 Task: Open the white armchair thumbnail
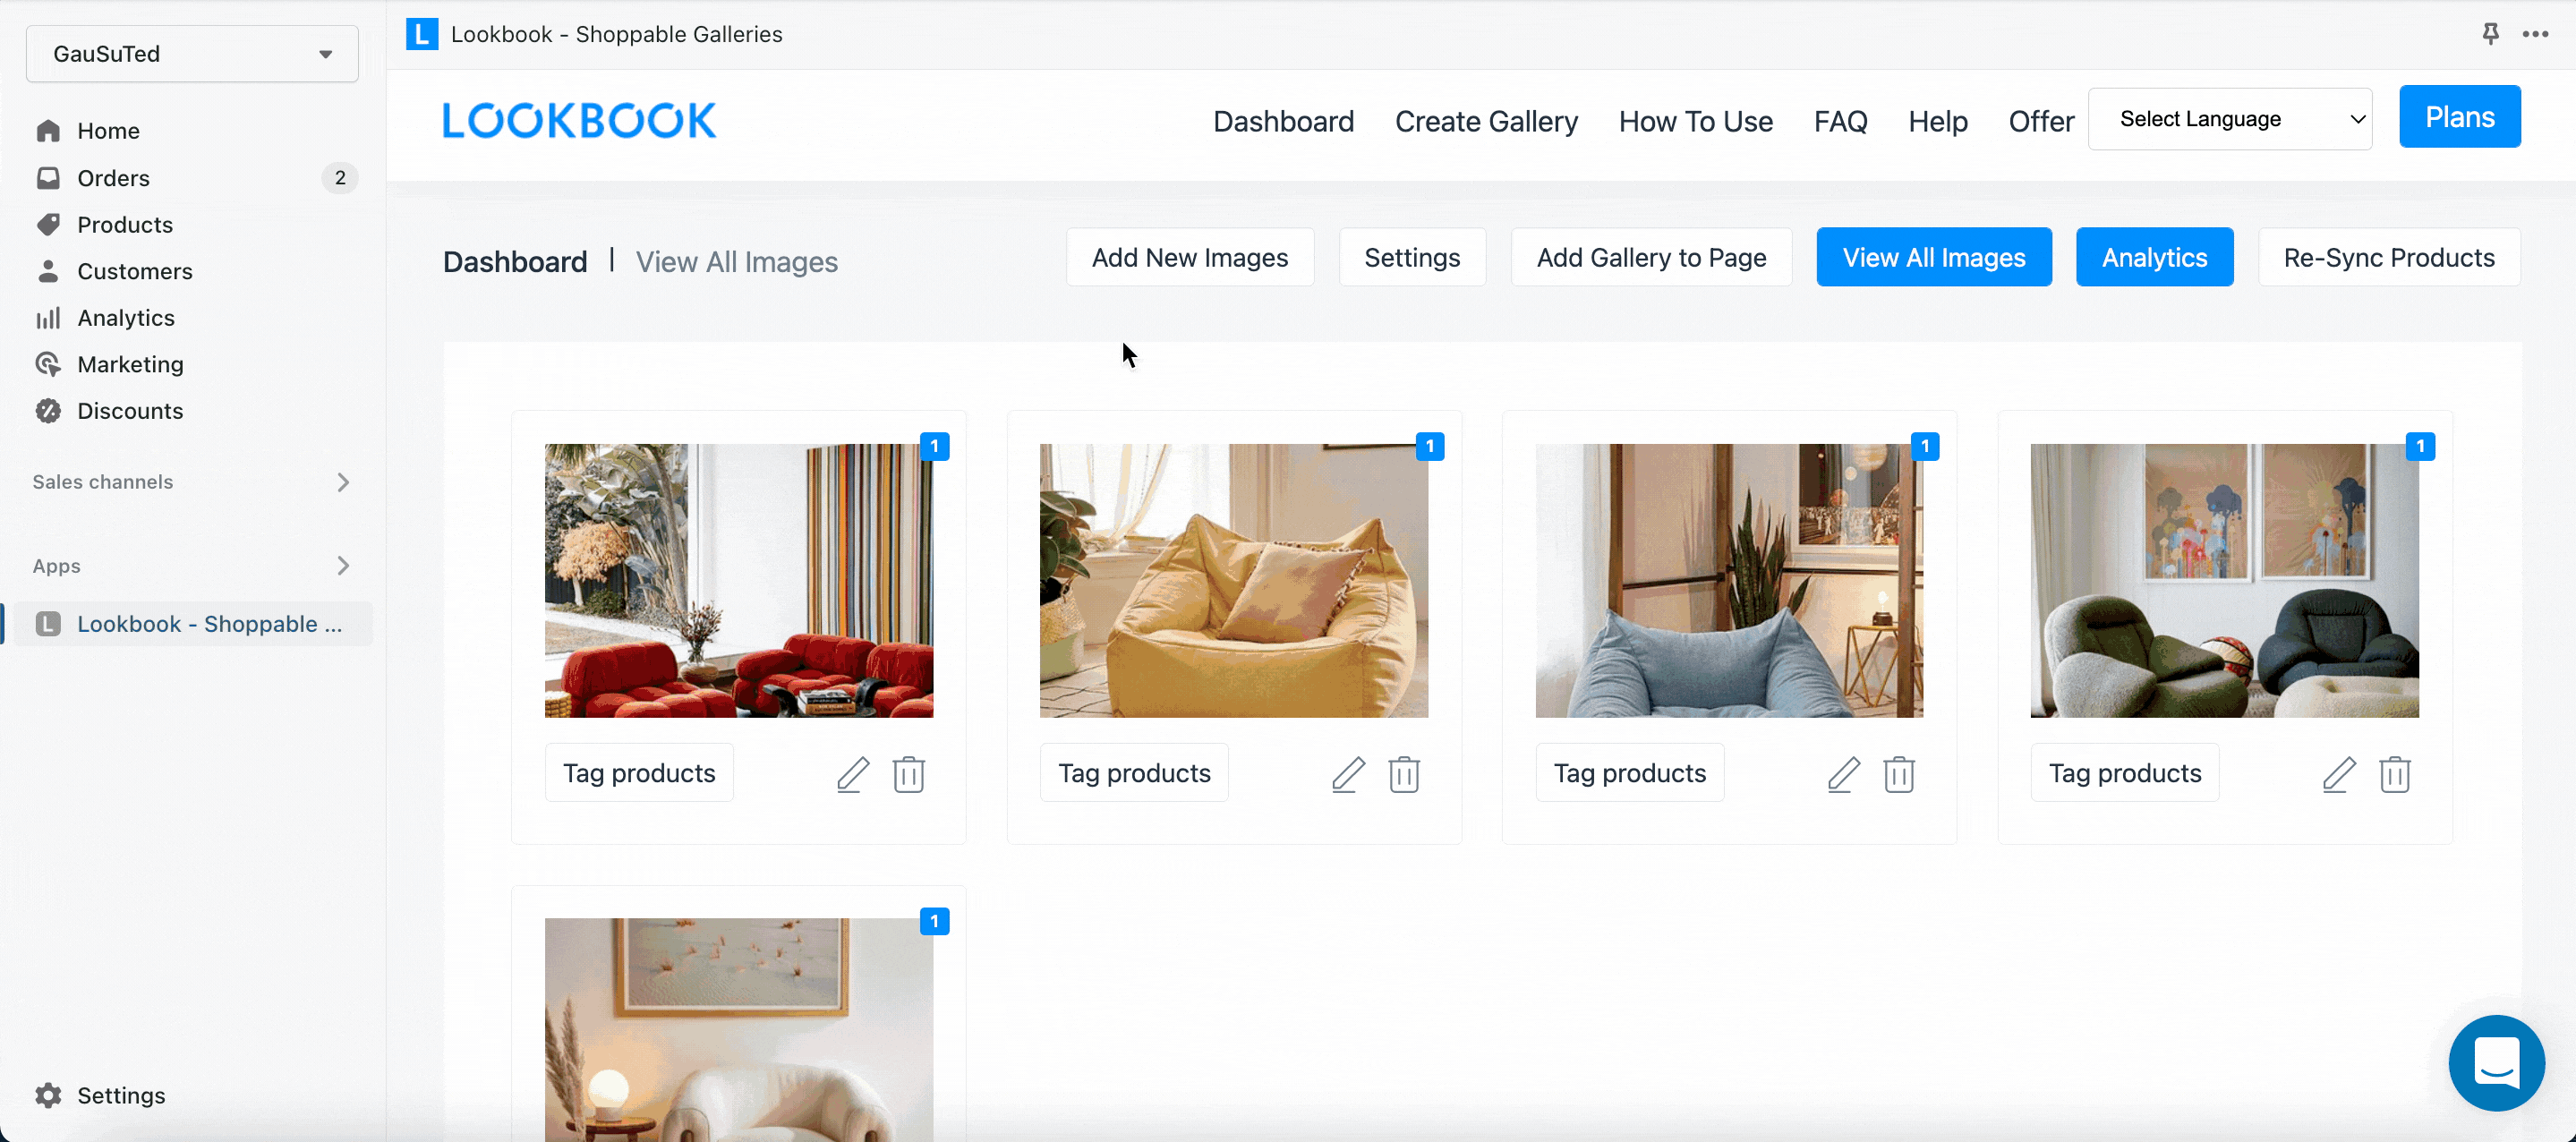pos(739,1030)
